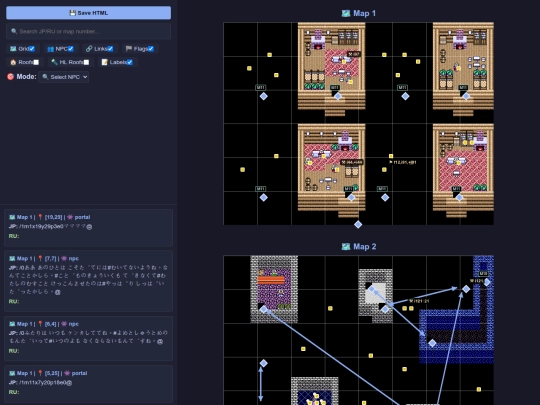Click the Map 1 heading
The image size is (540, 405).
359,13
